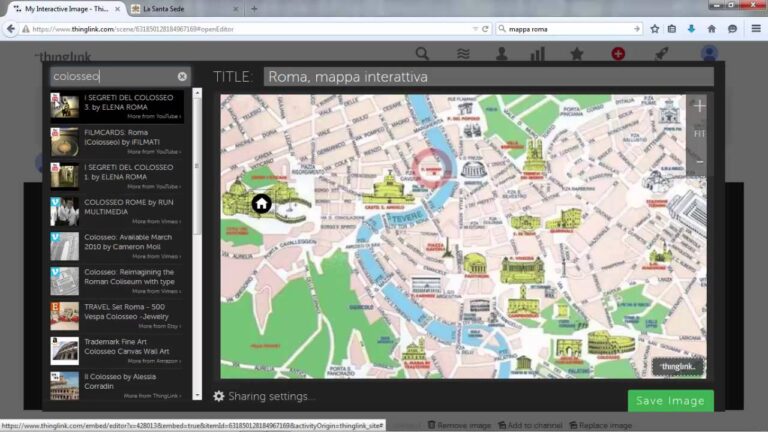Click the red circle tag on map

[432, 169]
